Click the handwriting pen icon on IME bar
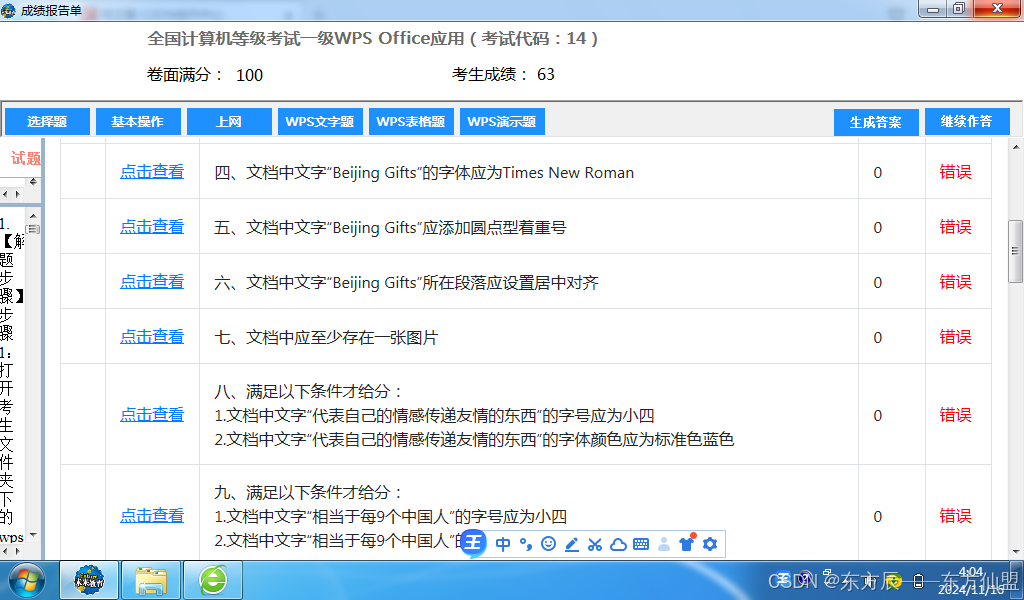The image size is (1024, 600). [571, 544]
